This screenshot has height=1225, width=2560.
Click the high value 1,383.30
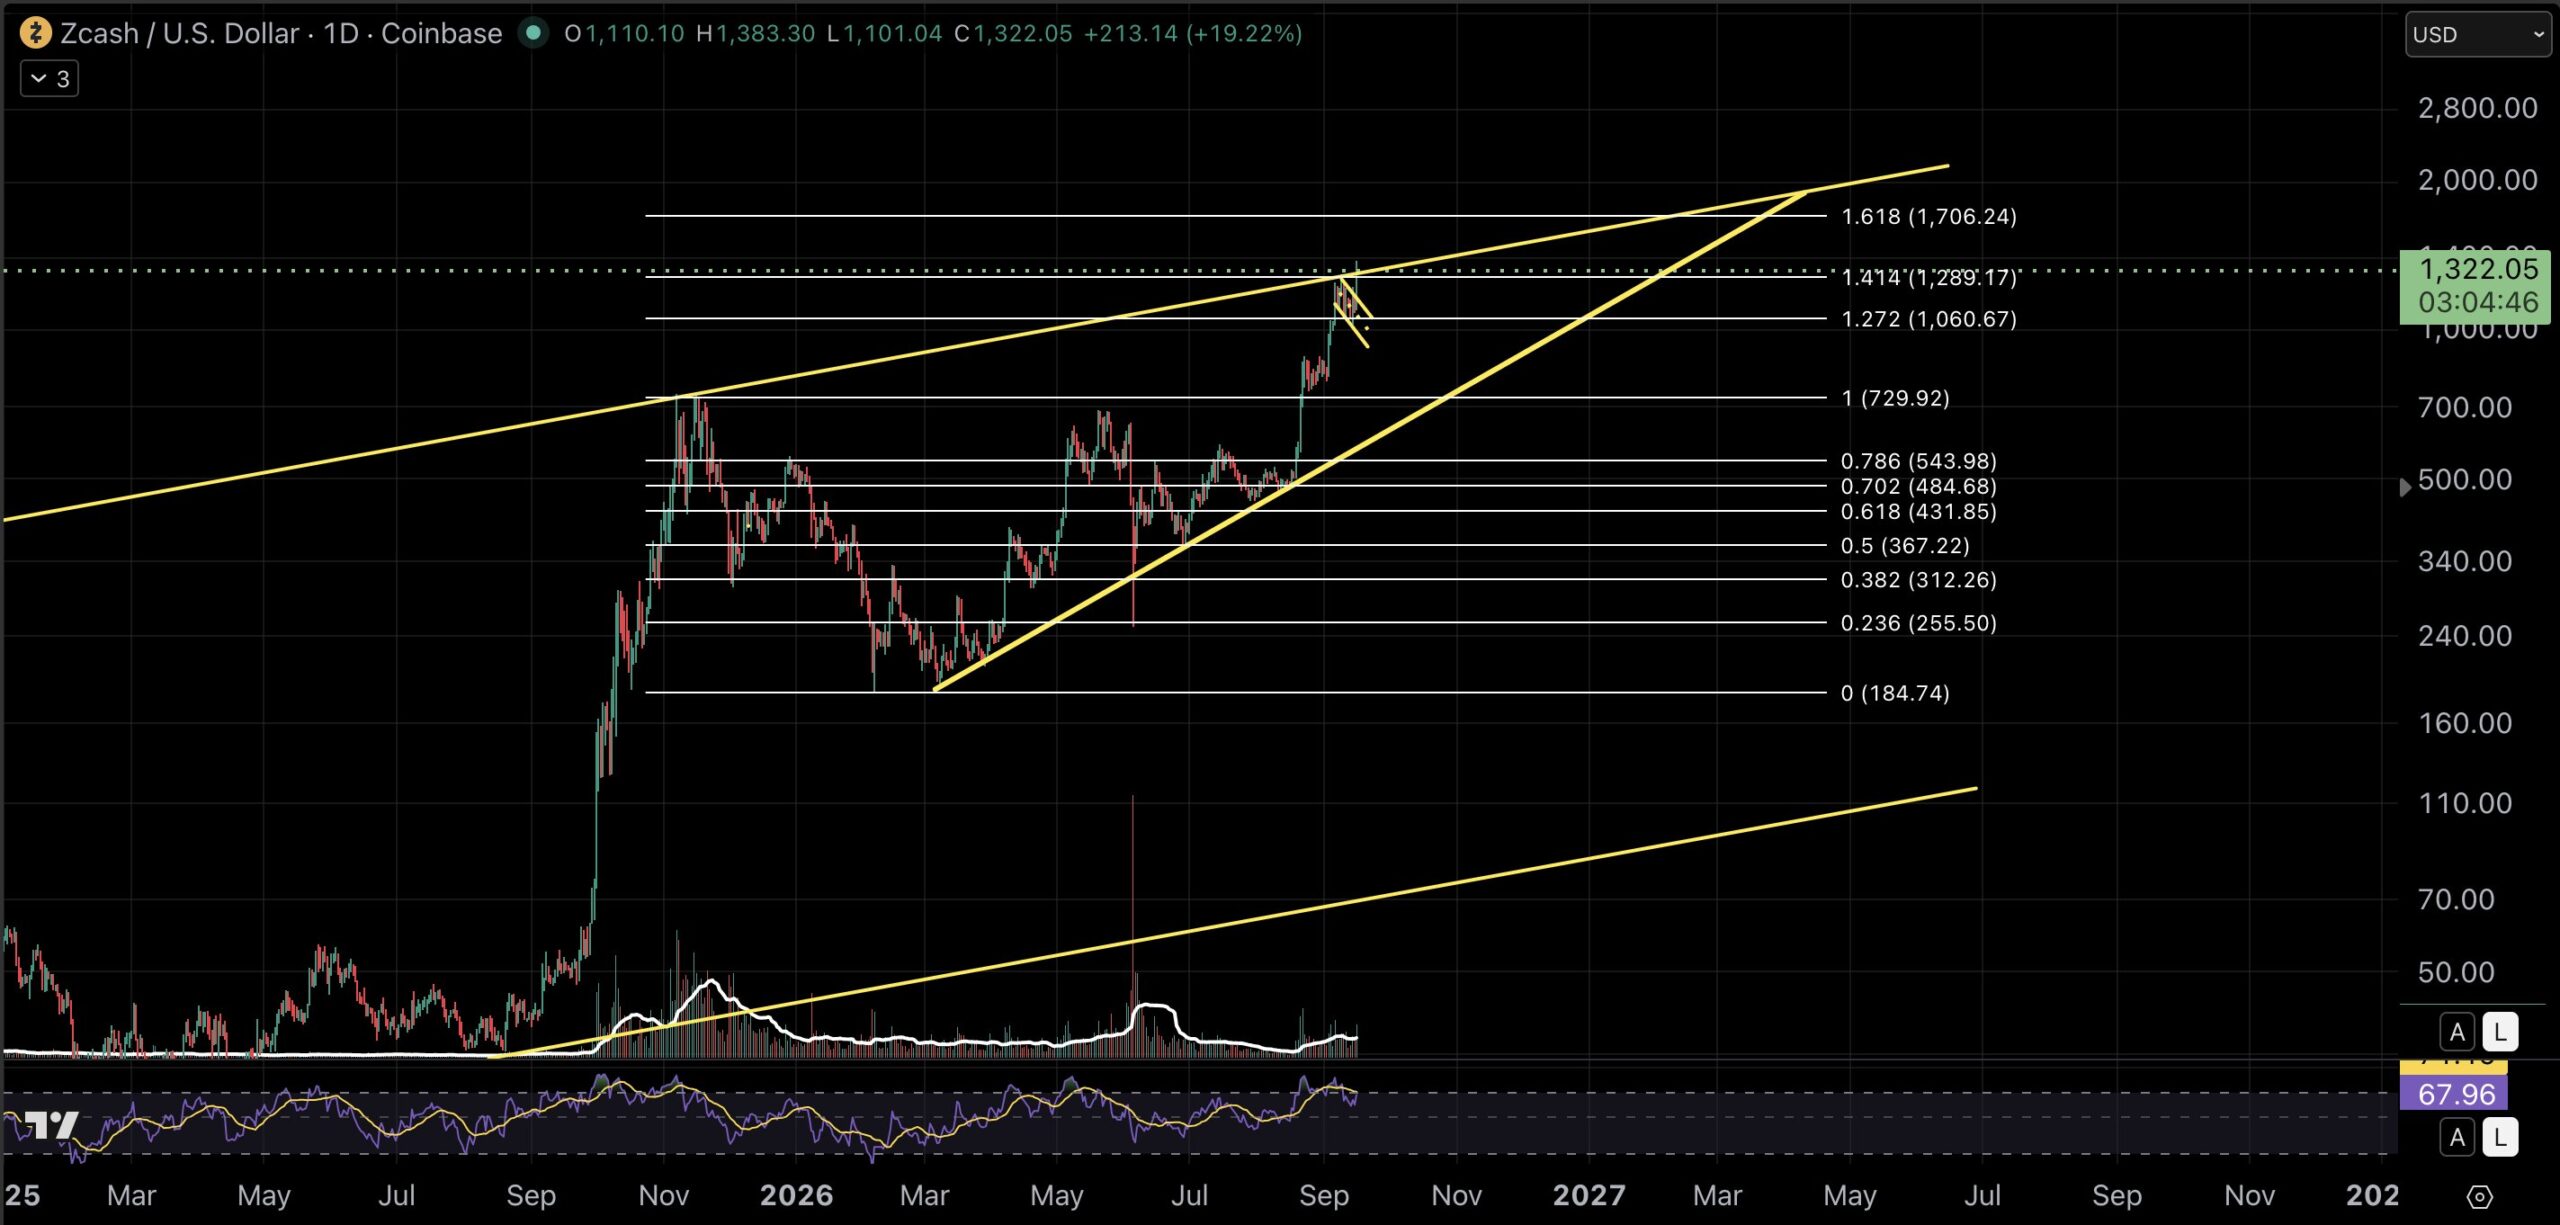pos(765,33)
